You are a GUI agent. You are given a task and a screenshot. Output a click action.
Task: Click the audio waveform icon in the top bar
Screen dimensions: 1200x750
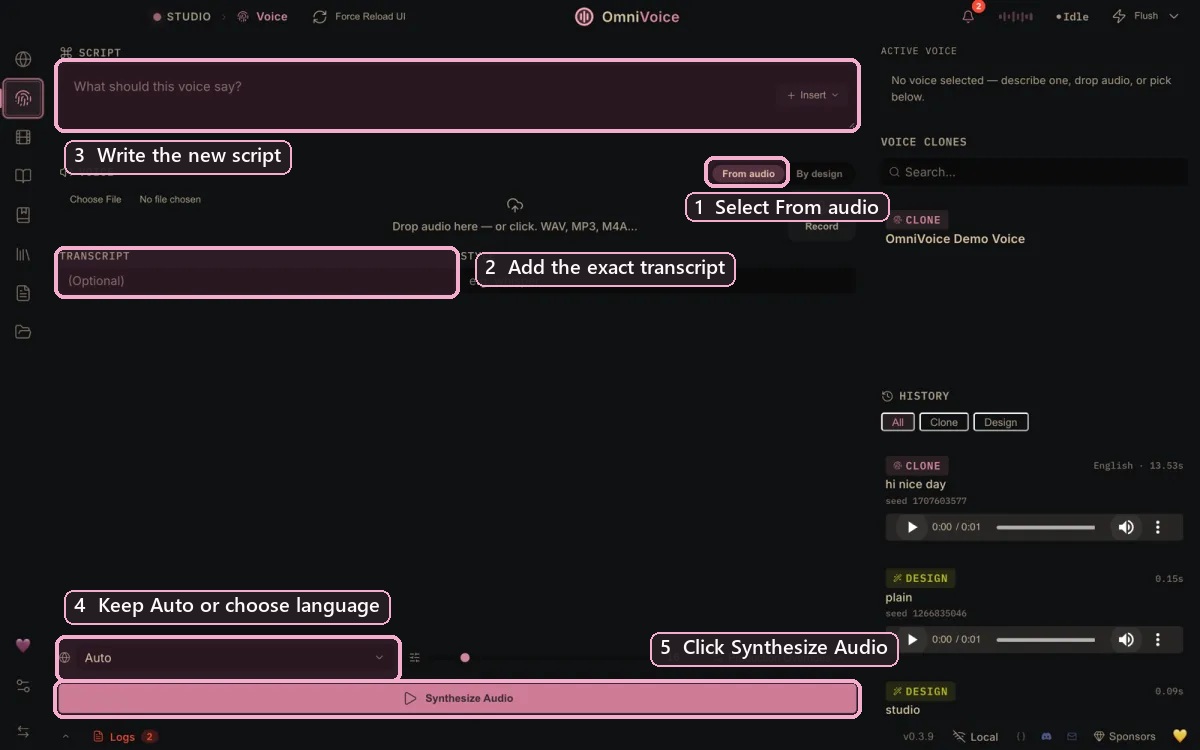tap(1016, 17)
